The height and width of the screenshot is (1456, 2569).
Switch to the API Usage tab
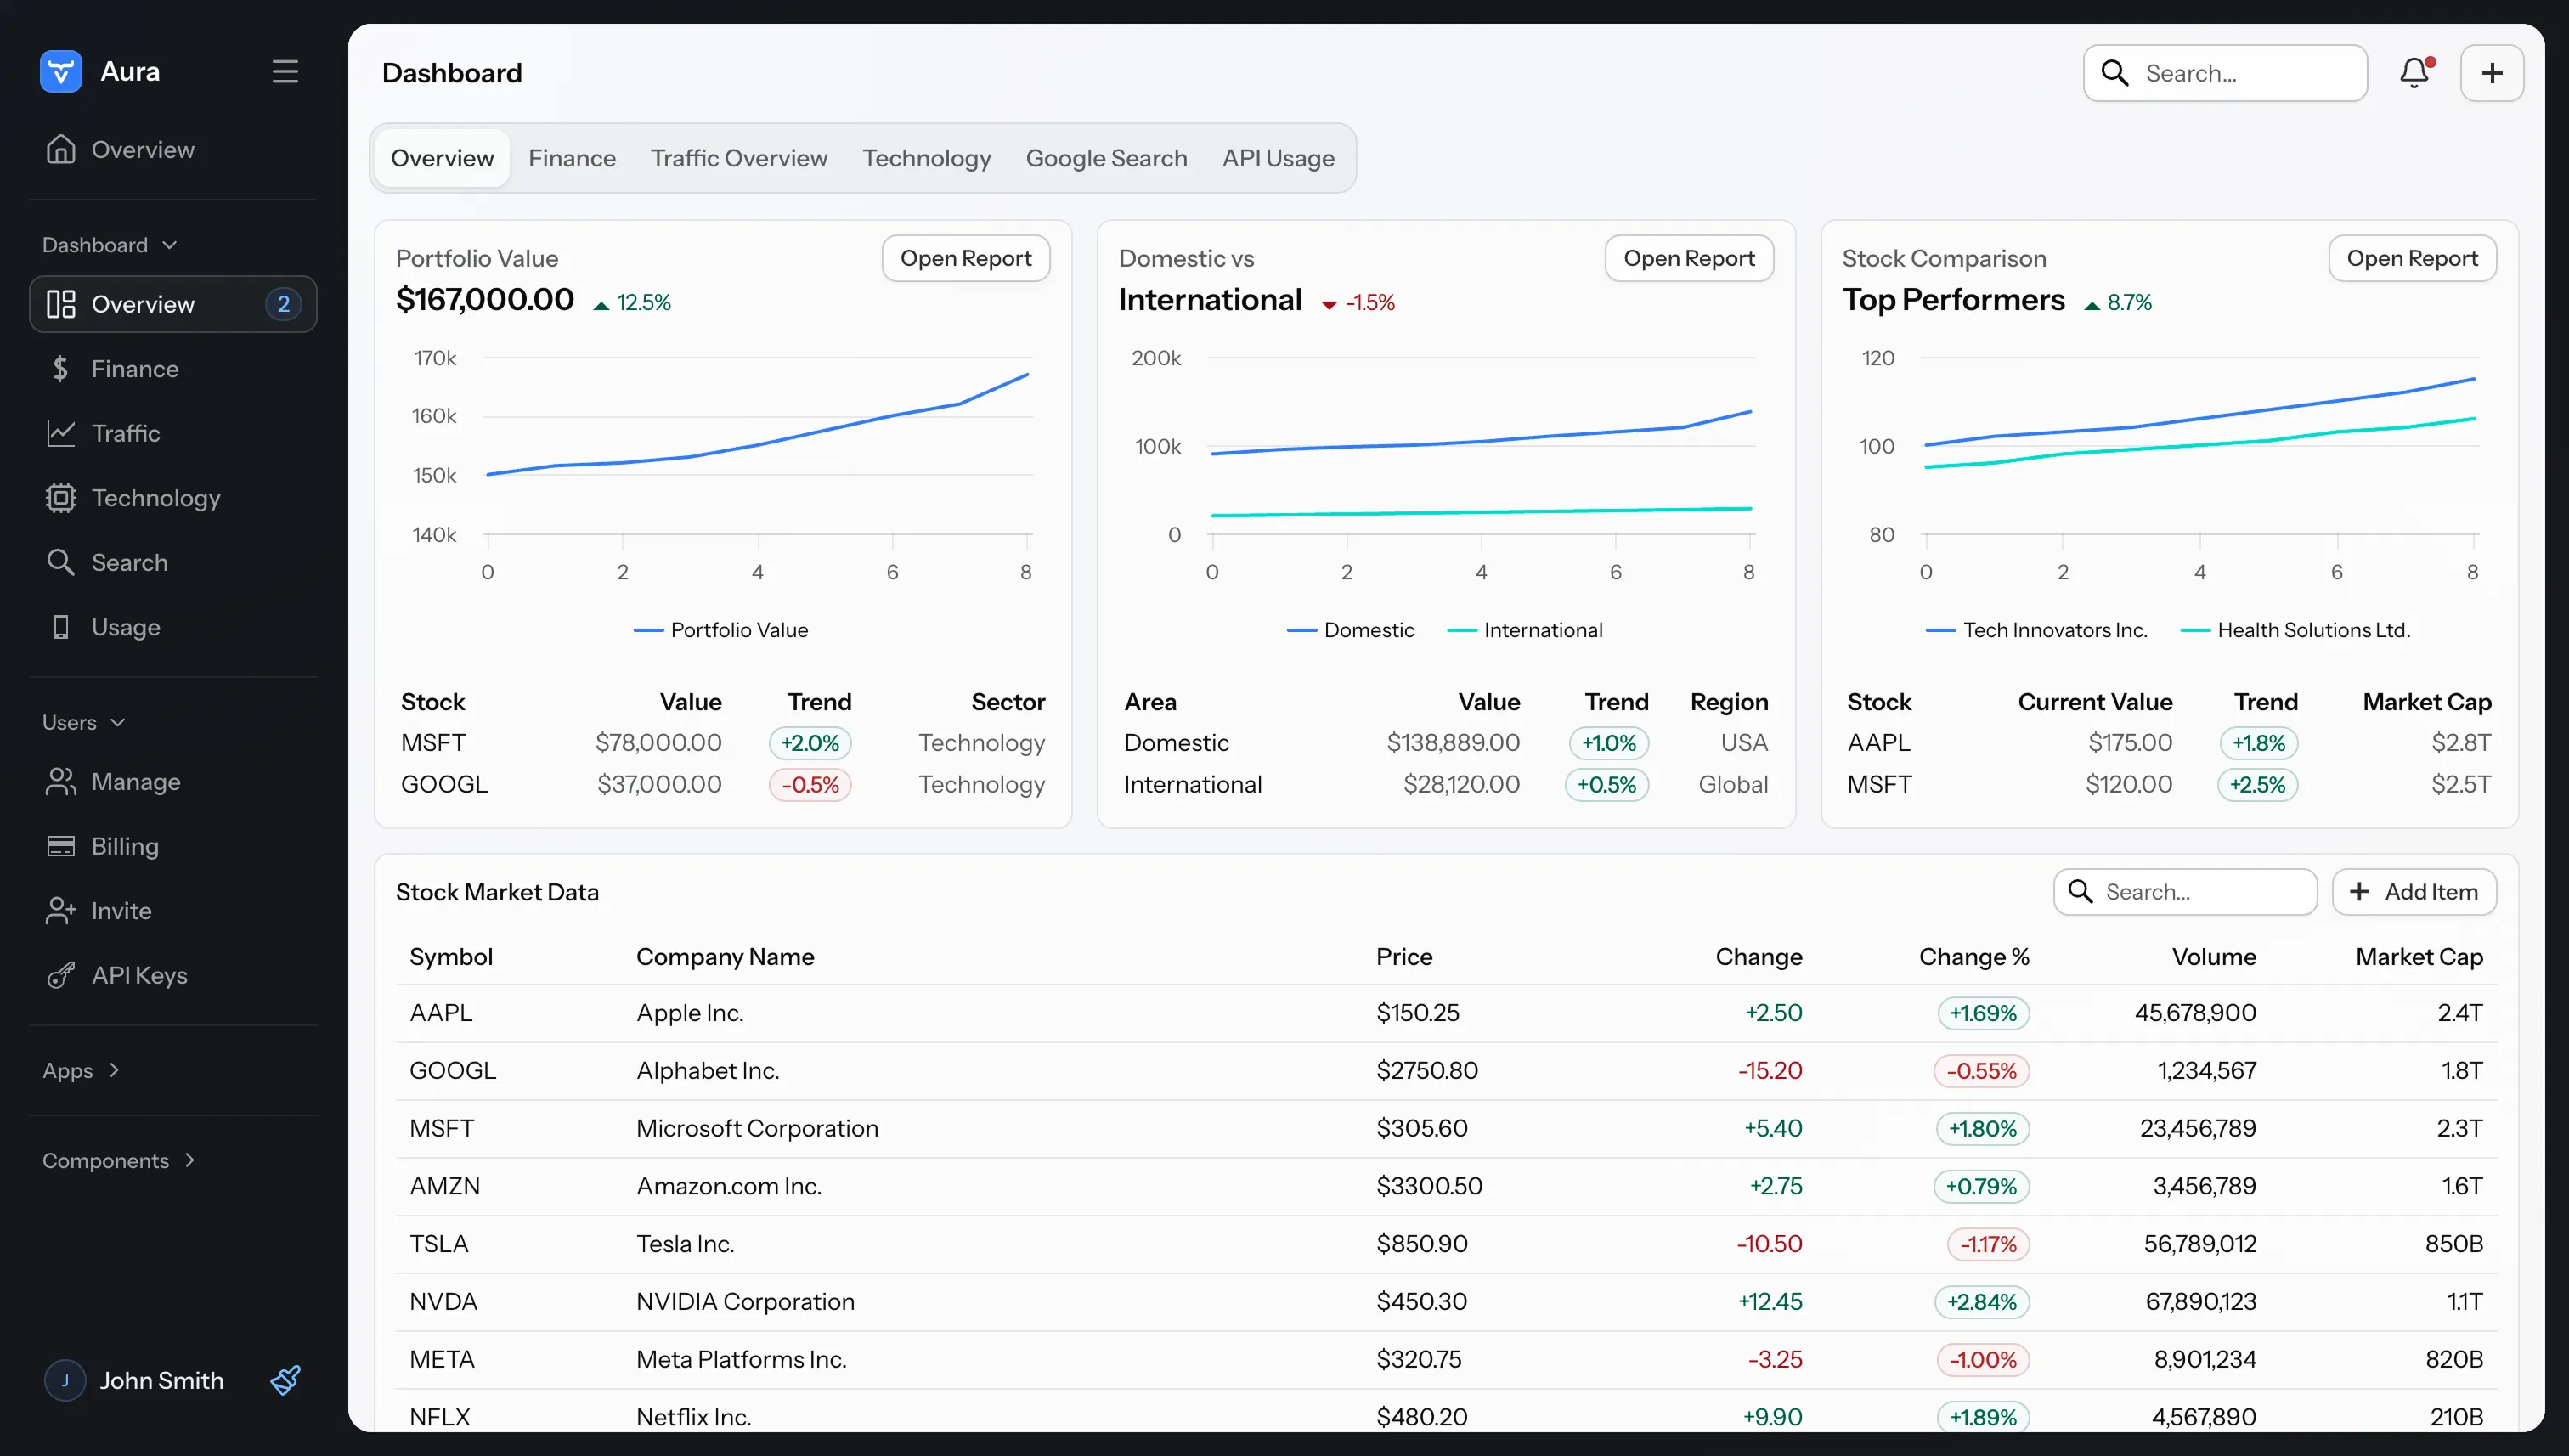(1278, 158)
